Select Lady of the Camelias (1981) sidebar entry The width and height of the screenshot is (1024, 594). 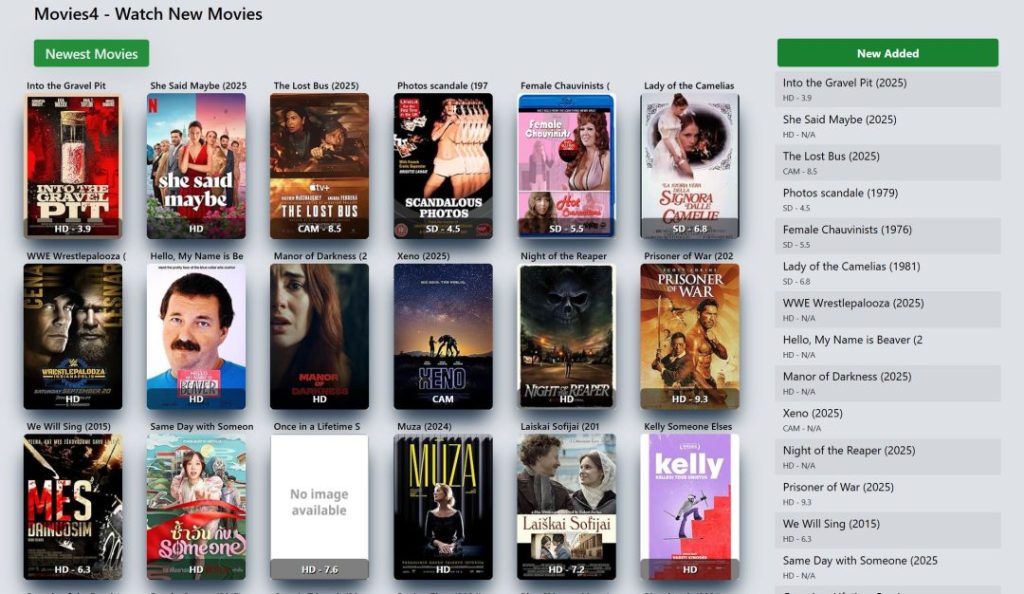[x=888, y=273]
